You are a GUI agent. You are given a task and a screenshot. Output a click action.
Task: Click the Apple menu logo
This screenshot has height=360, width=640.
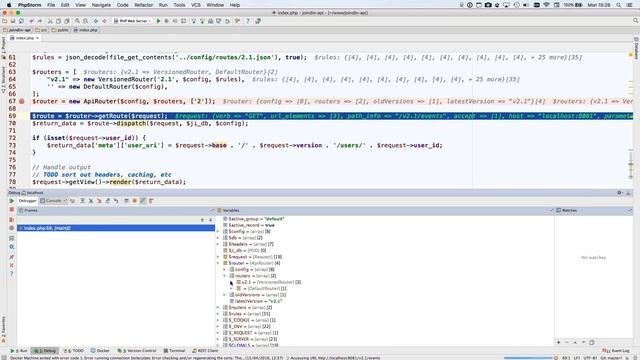pyautogui.click(x=9, y=5)
